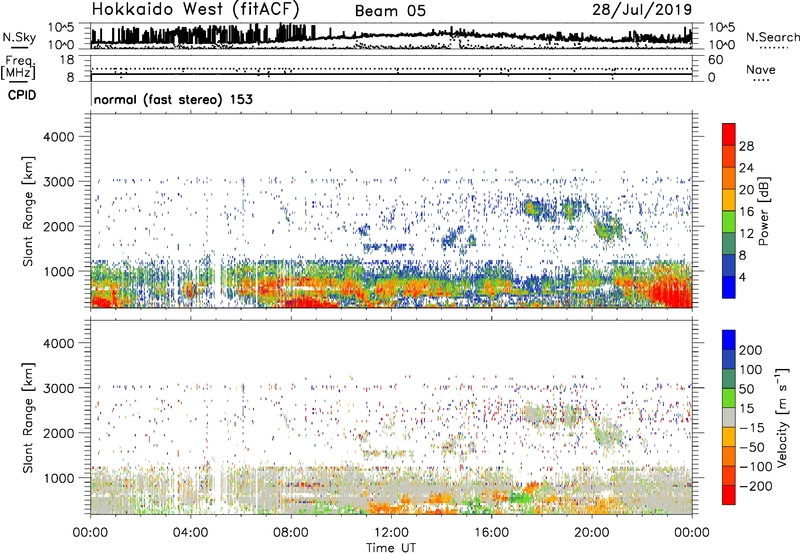Click the blue bottom of the power colorbar
The width and height of the screenshot is (800, 554).
tap(729, 287)
